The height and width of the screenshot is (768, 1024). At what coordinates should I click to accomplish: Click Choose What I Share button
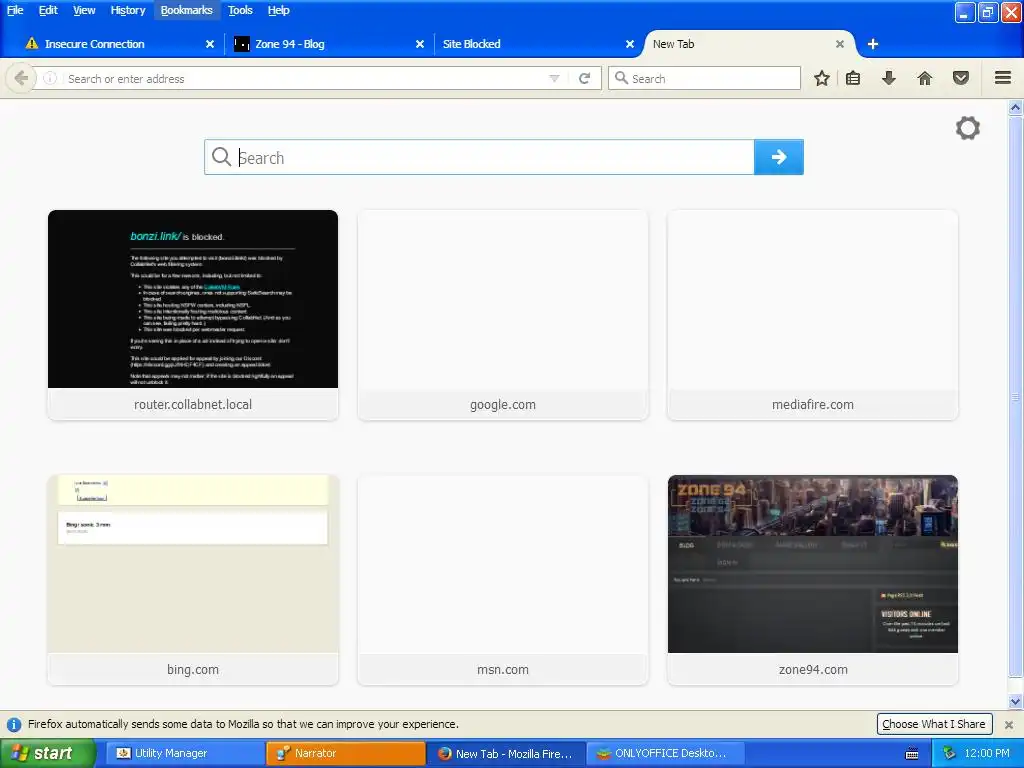(934, 724)
